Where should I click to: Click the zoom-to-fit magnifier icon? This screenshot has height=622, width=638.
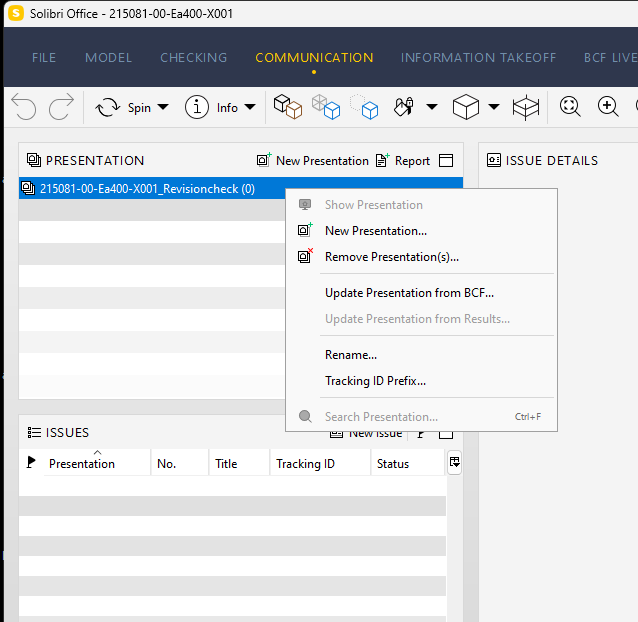click(x=570, y=106)
